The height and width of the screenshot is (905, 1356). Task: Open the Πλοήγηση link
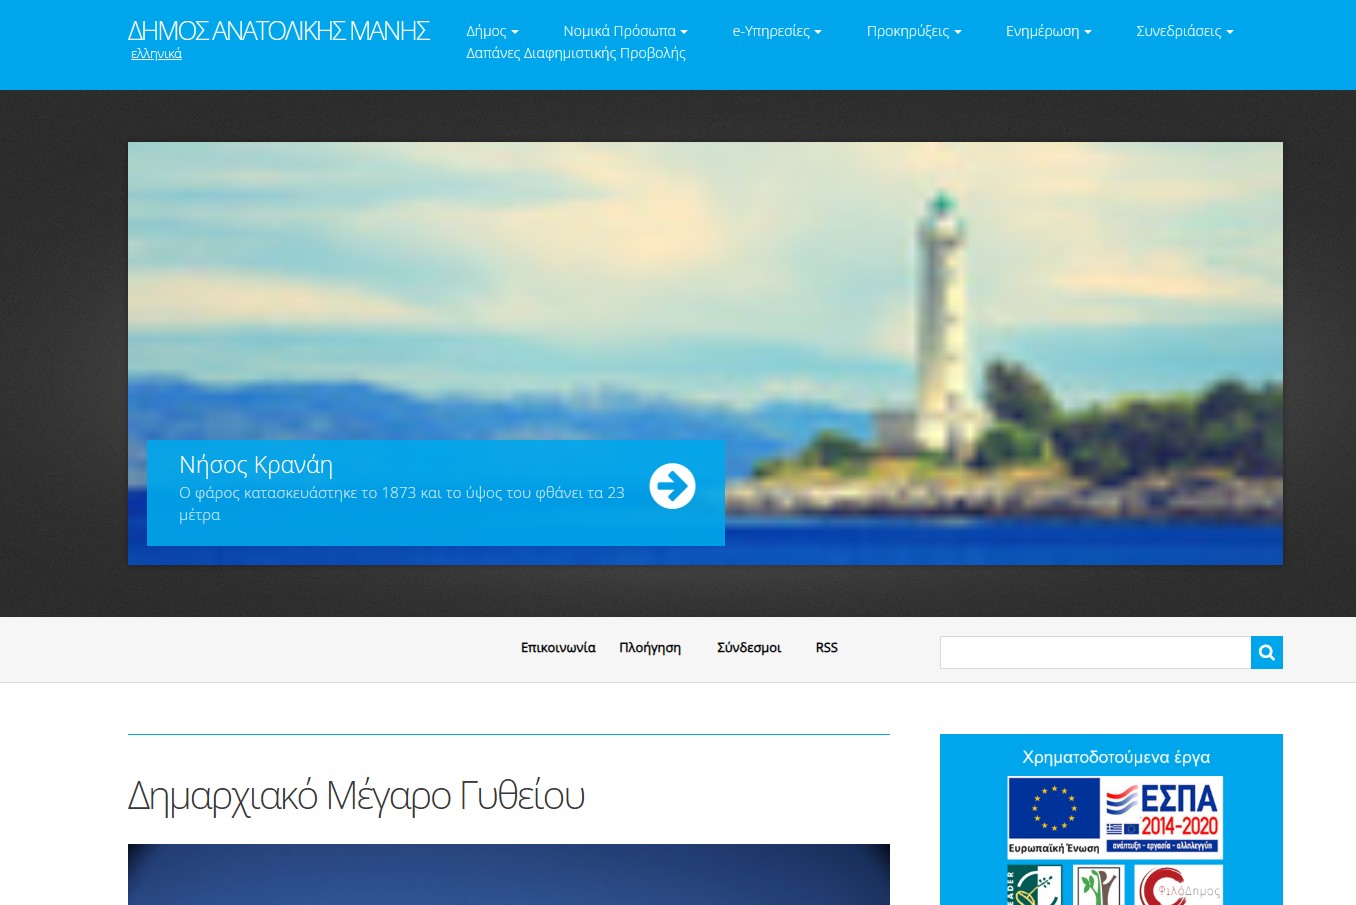pos(650,648)
